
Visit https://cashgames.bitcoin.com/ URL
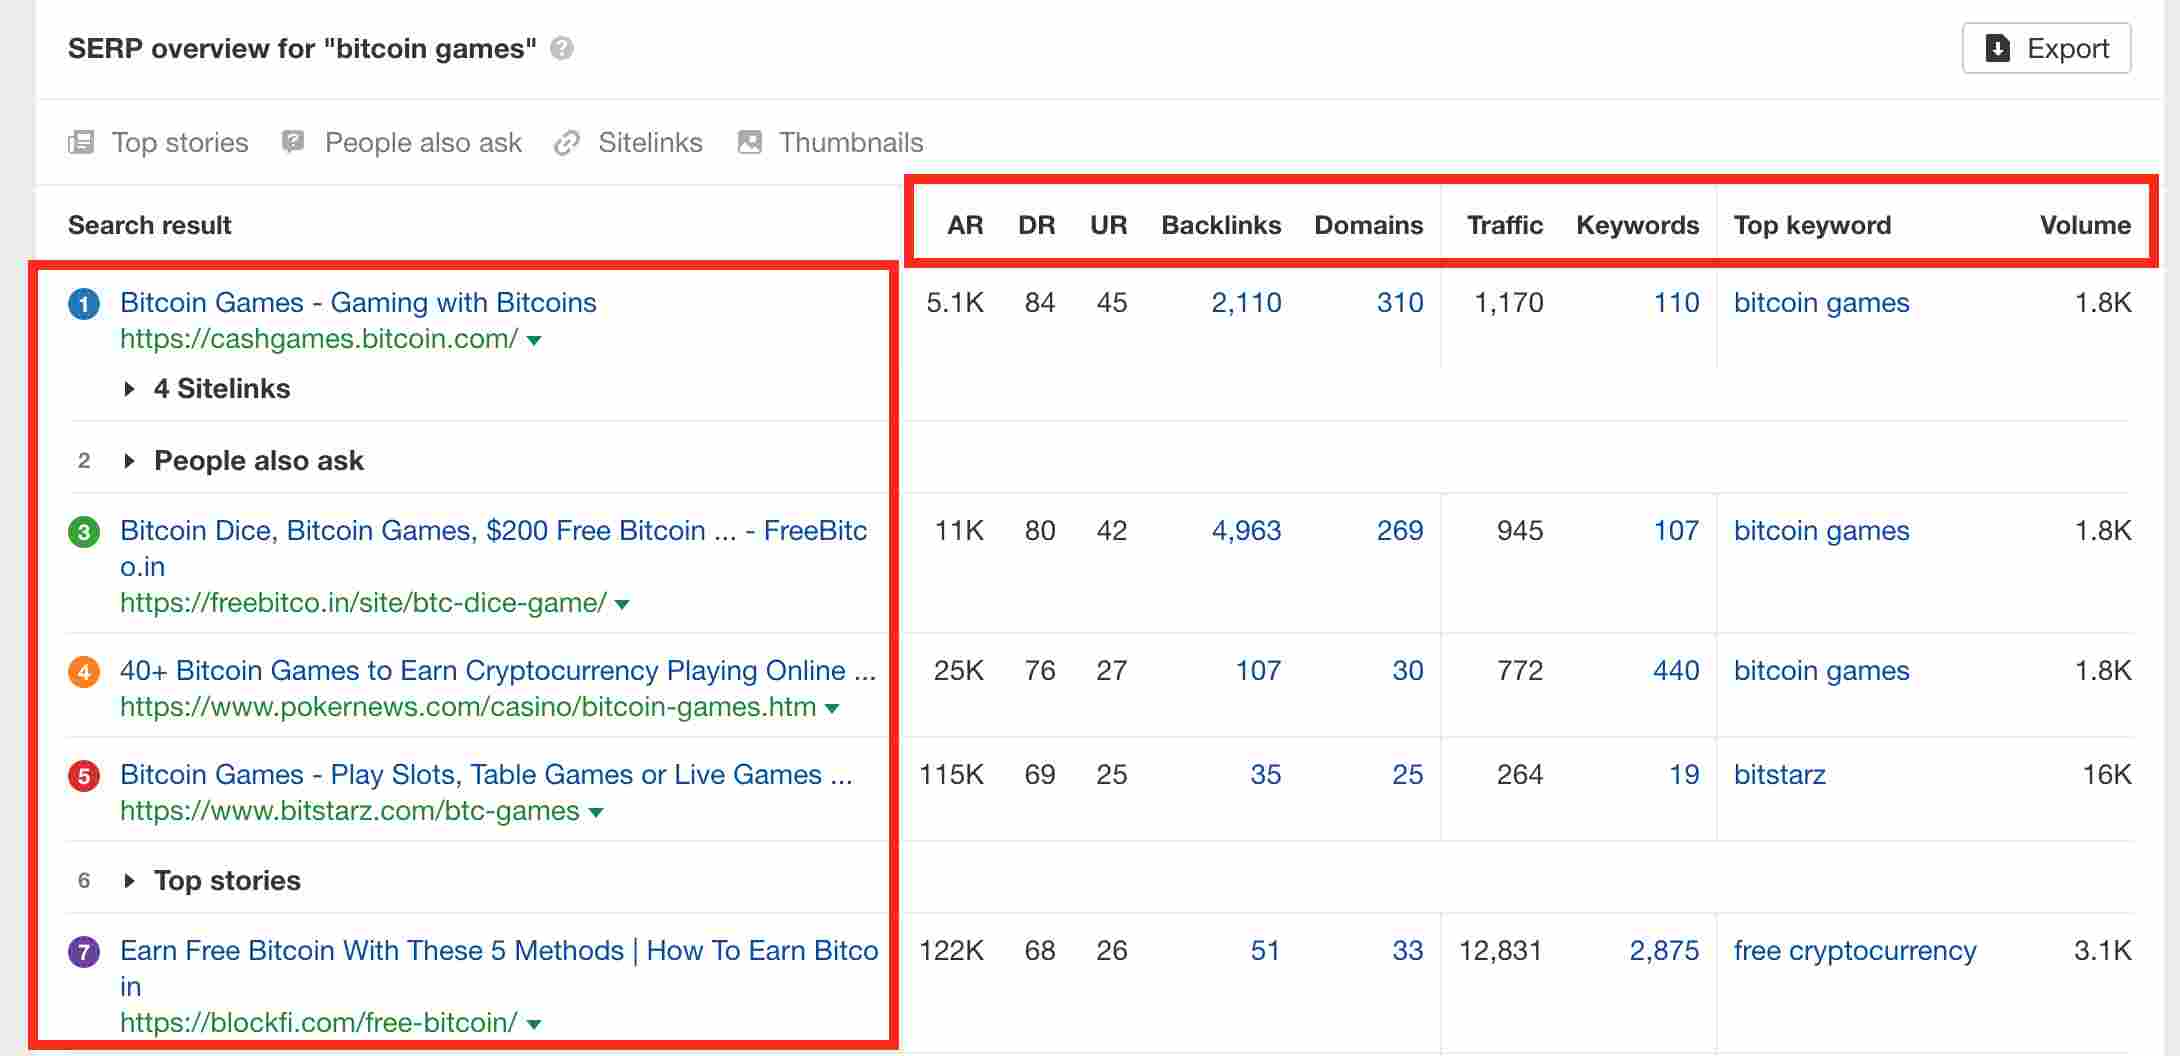[319, 339]
